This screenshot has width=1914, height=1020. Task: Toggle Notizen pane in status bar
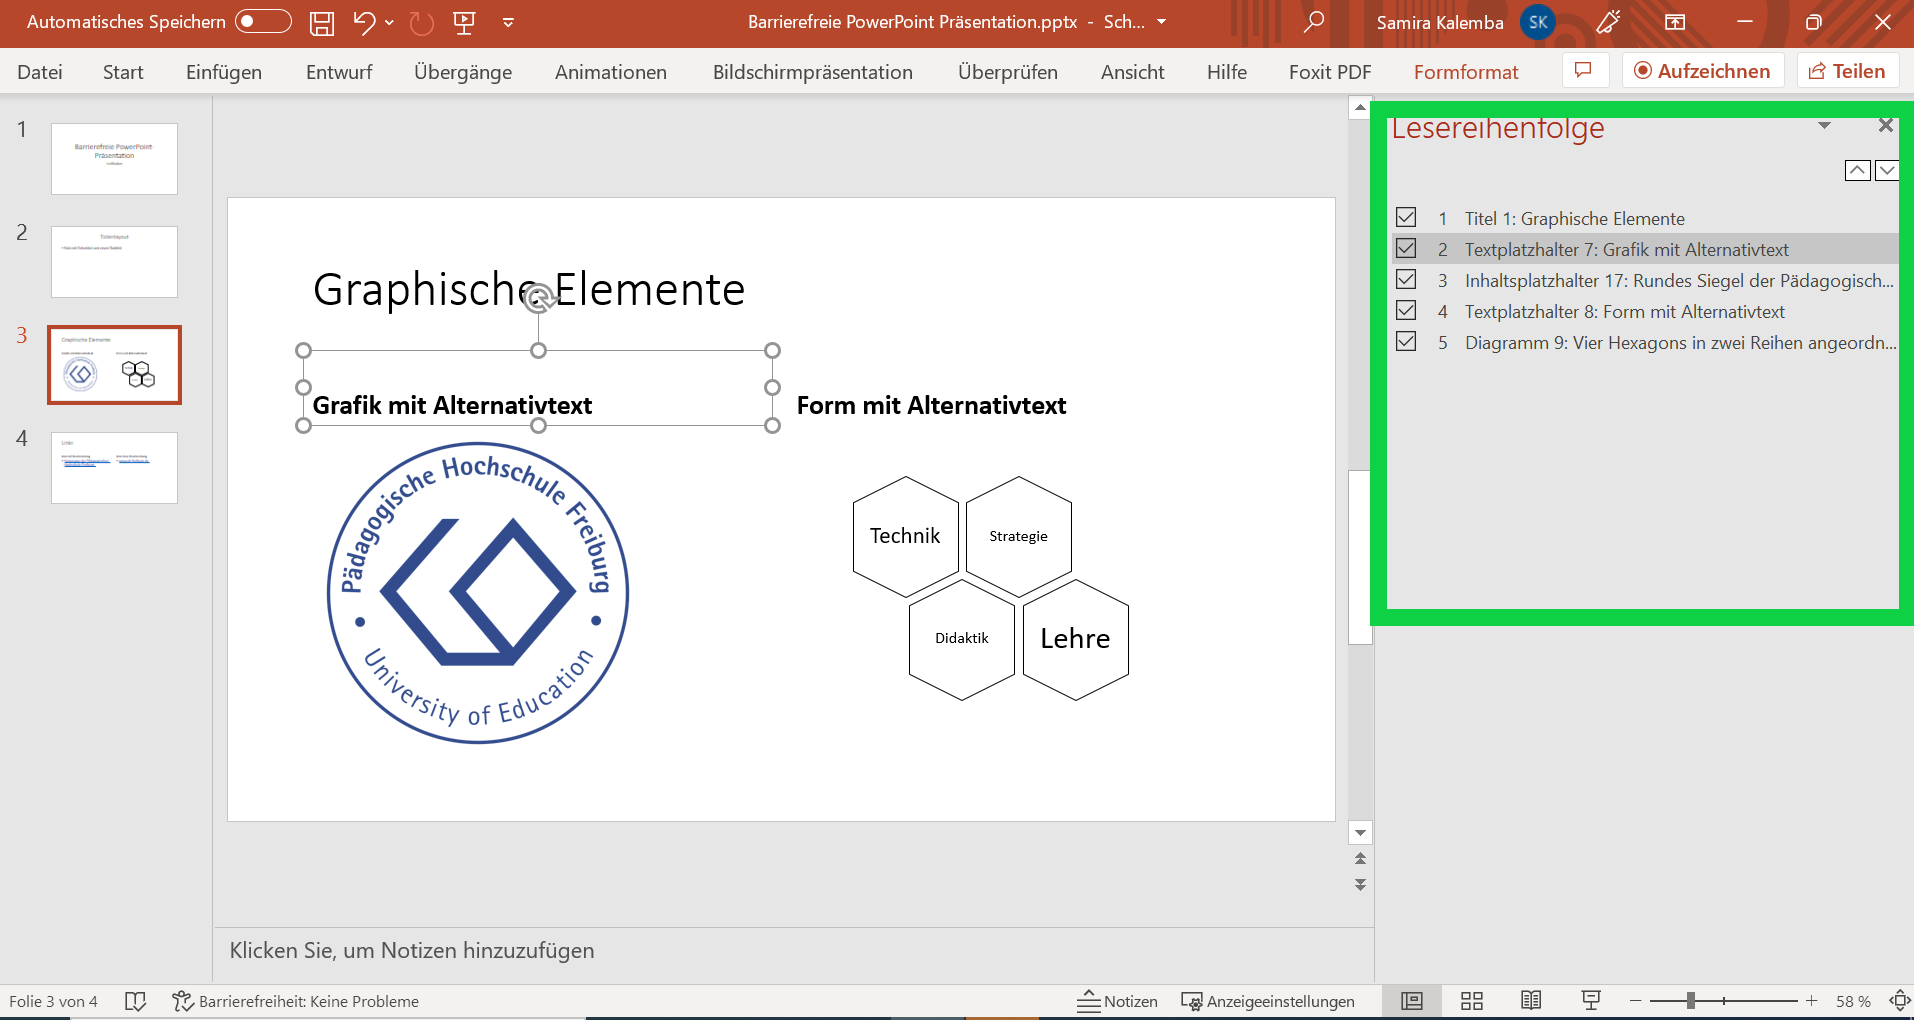coord(1118,1001)
